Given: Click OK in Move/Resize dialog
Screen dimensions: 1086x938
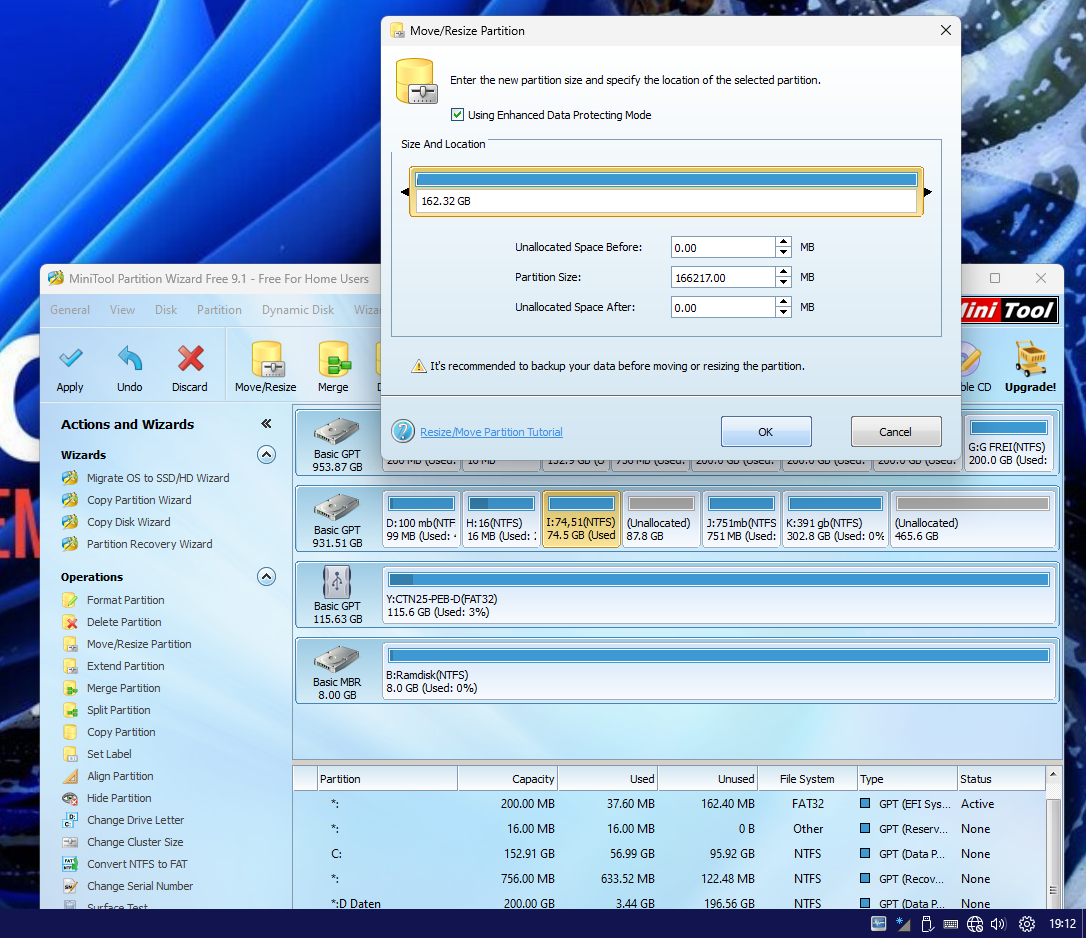Looking at the screenshot, I should [x=766, y=432].
